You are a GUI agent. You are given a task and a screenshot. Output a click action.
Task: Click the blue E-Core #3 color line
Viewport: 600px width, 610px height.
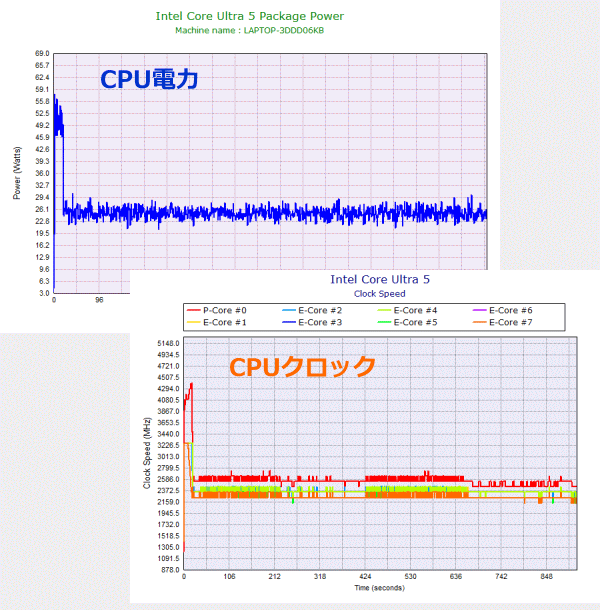(289, 322)
